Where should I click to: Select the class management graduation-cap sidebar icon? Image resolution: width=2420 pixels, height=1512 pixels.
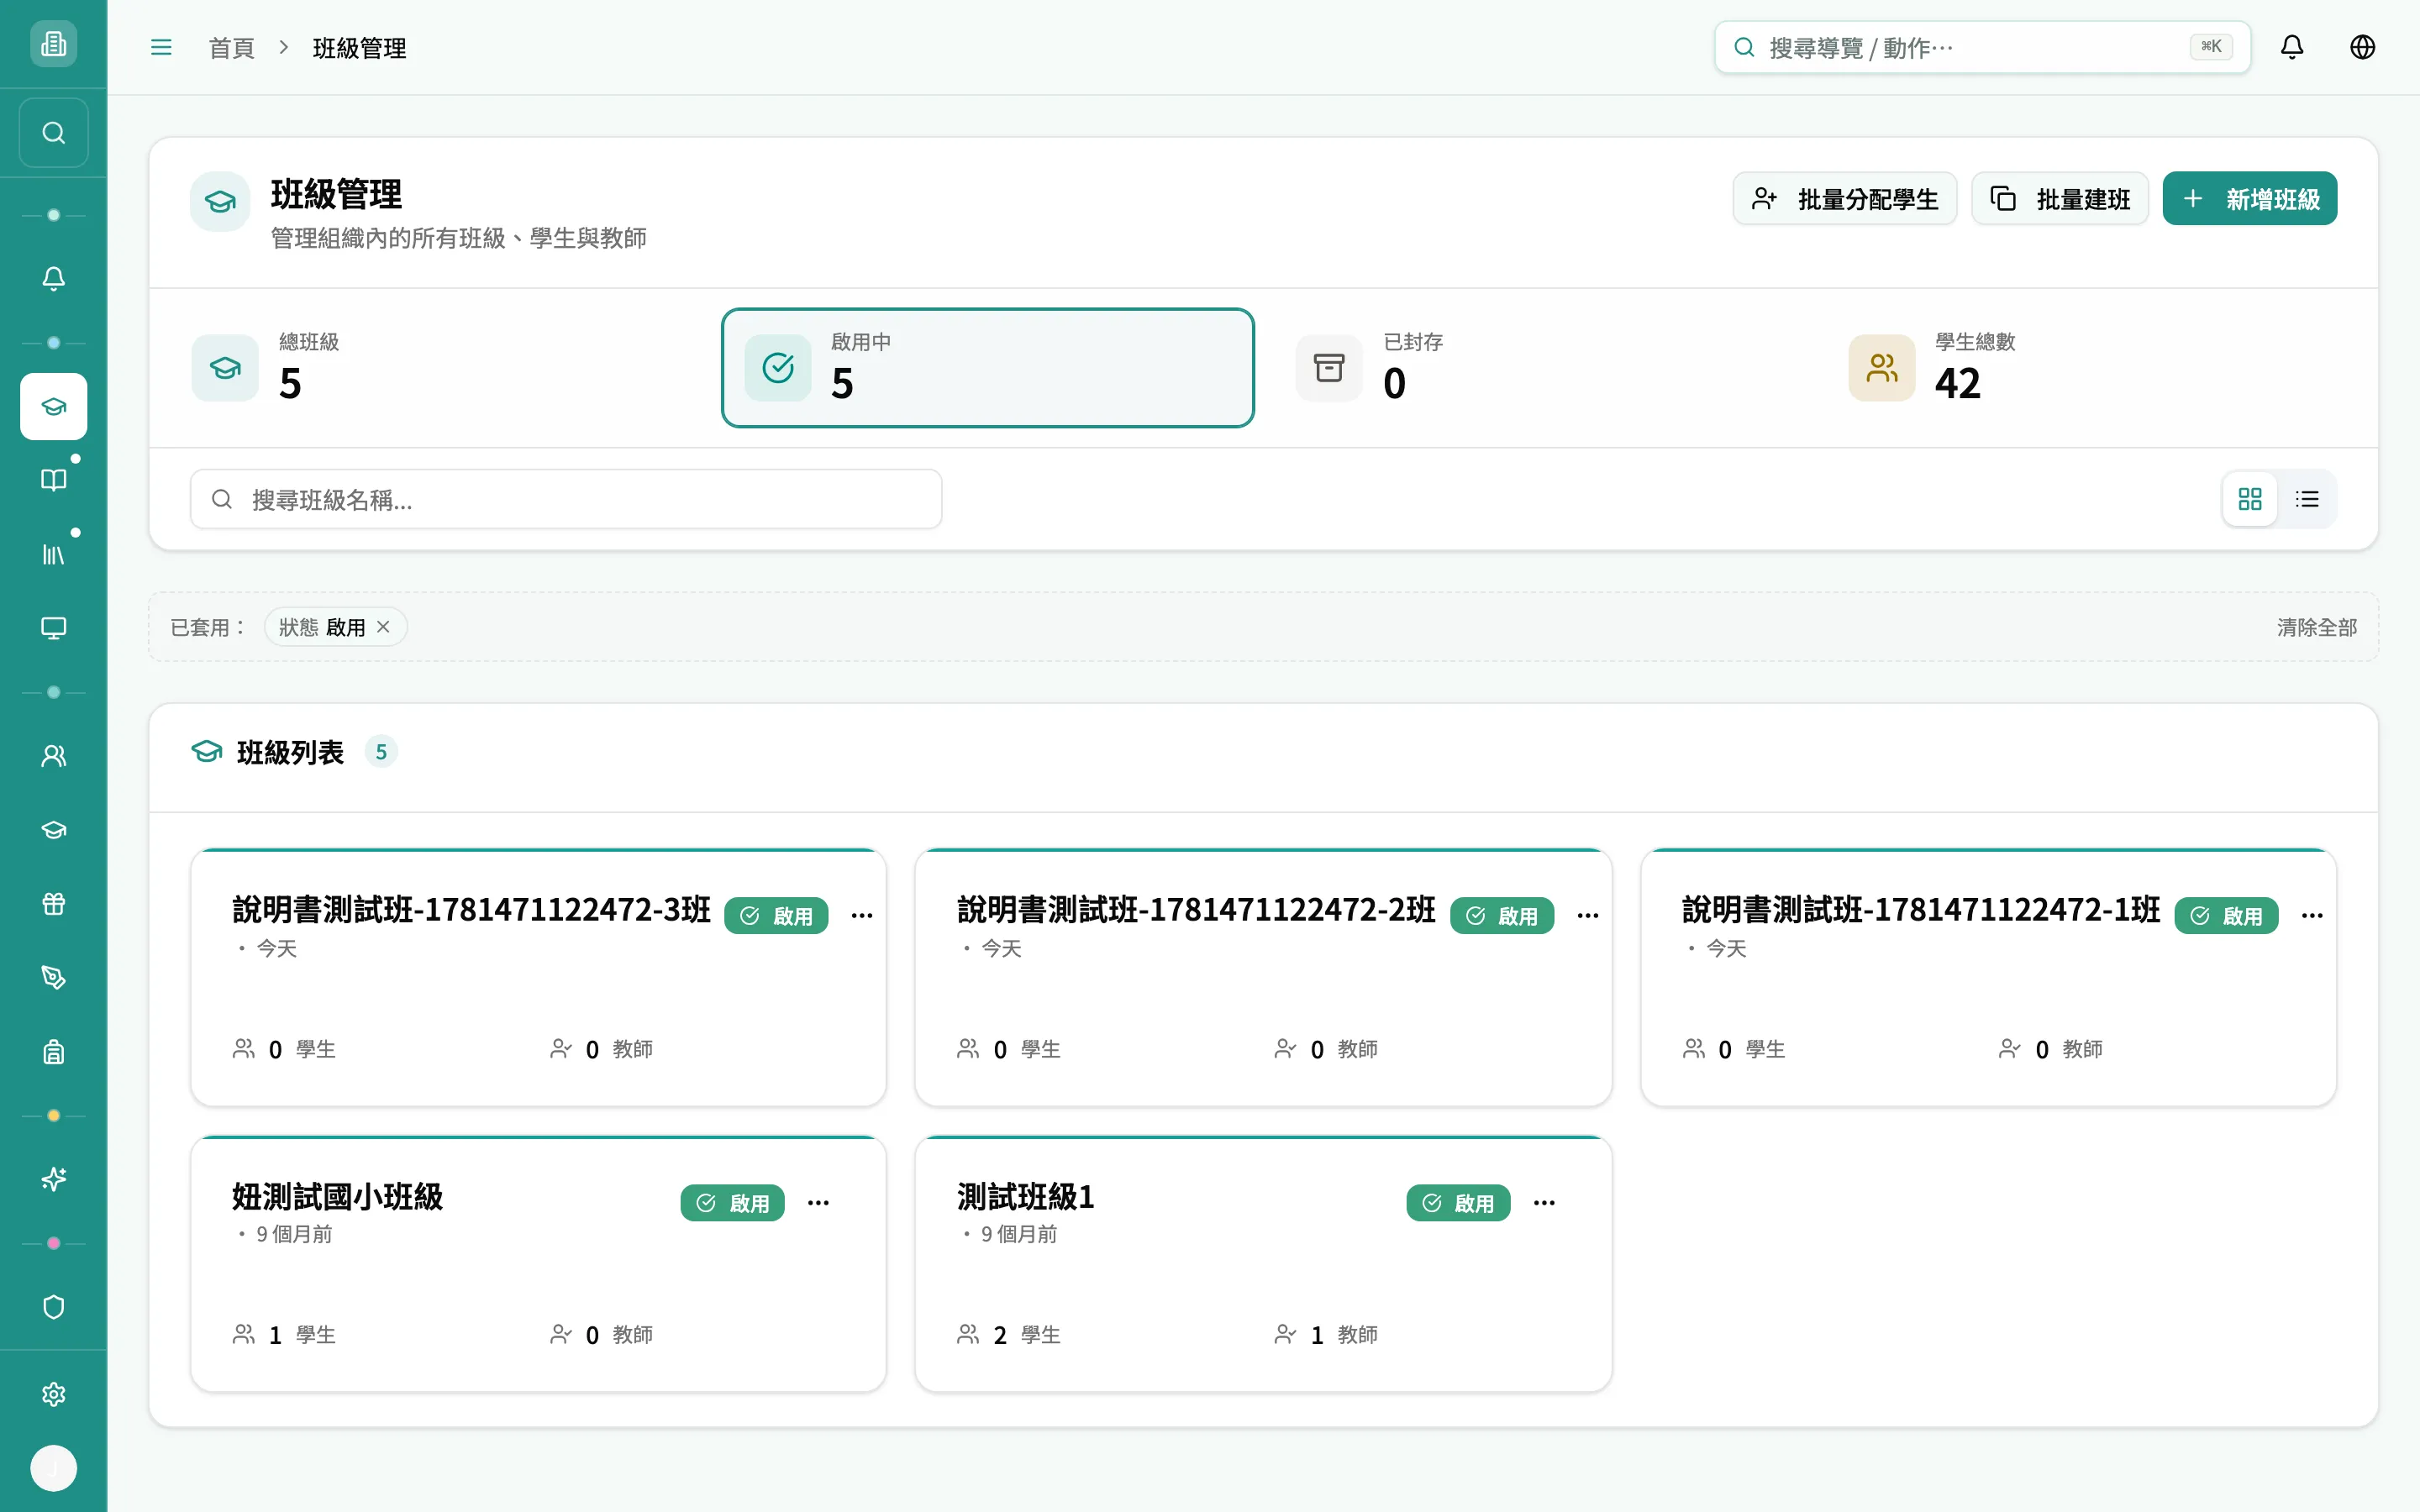53,406
